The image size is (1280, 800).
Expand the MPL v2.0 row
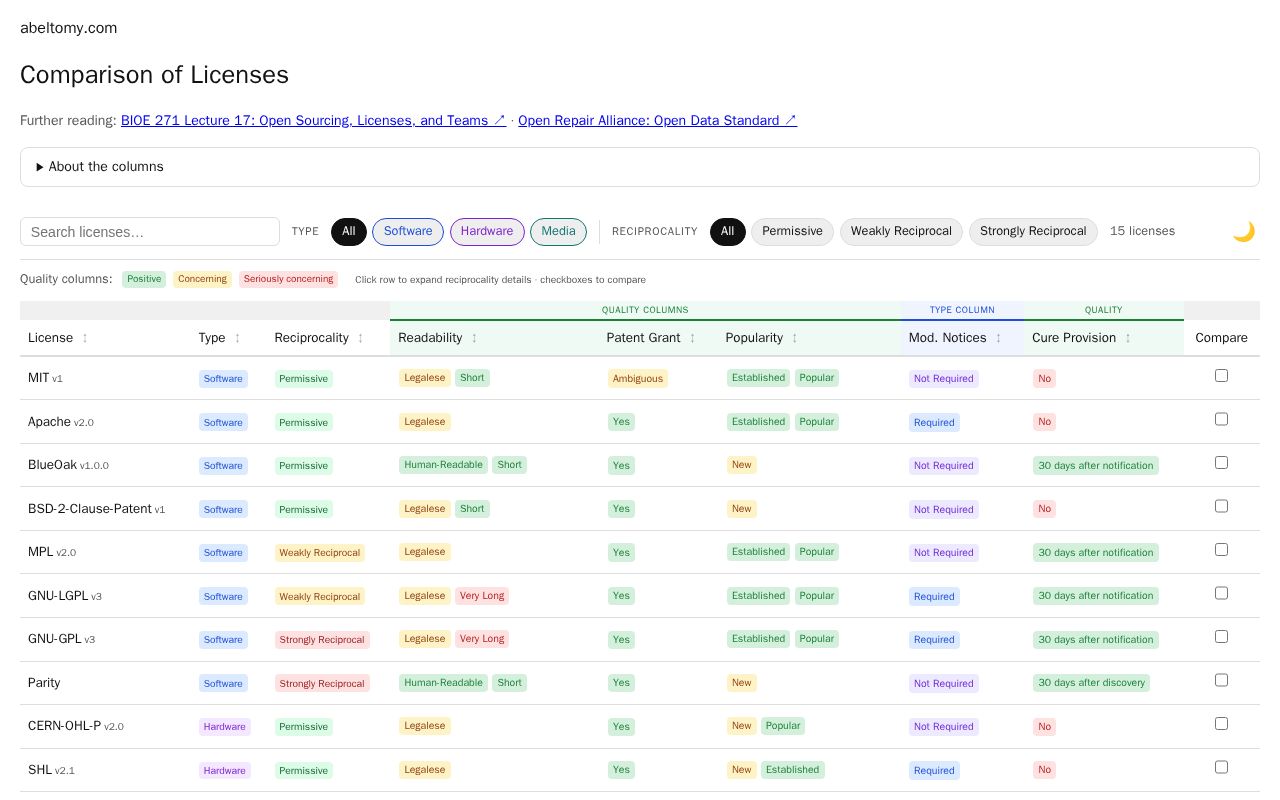[x=640, y=552]
